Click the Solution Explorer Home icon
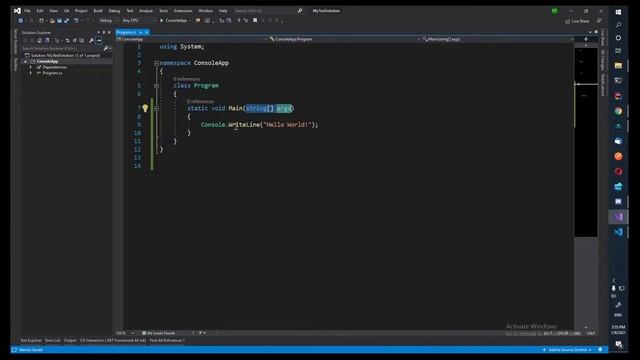Image resolution: width=640 pixels, height=360 pixels. pos(40,40)
